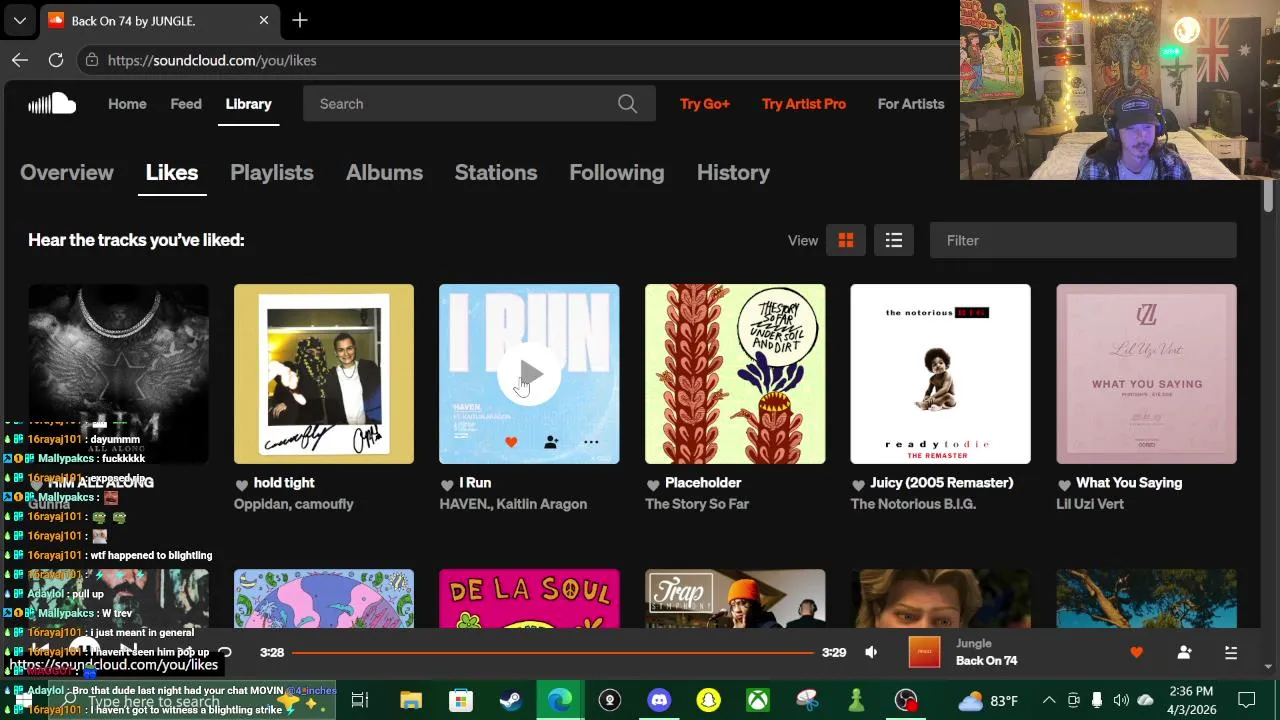Toggle like heart beside Placeholder title

pos(653,484)
